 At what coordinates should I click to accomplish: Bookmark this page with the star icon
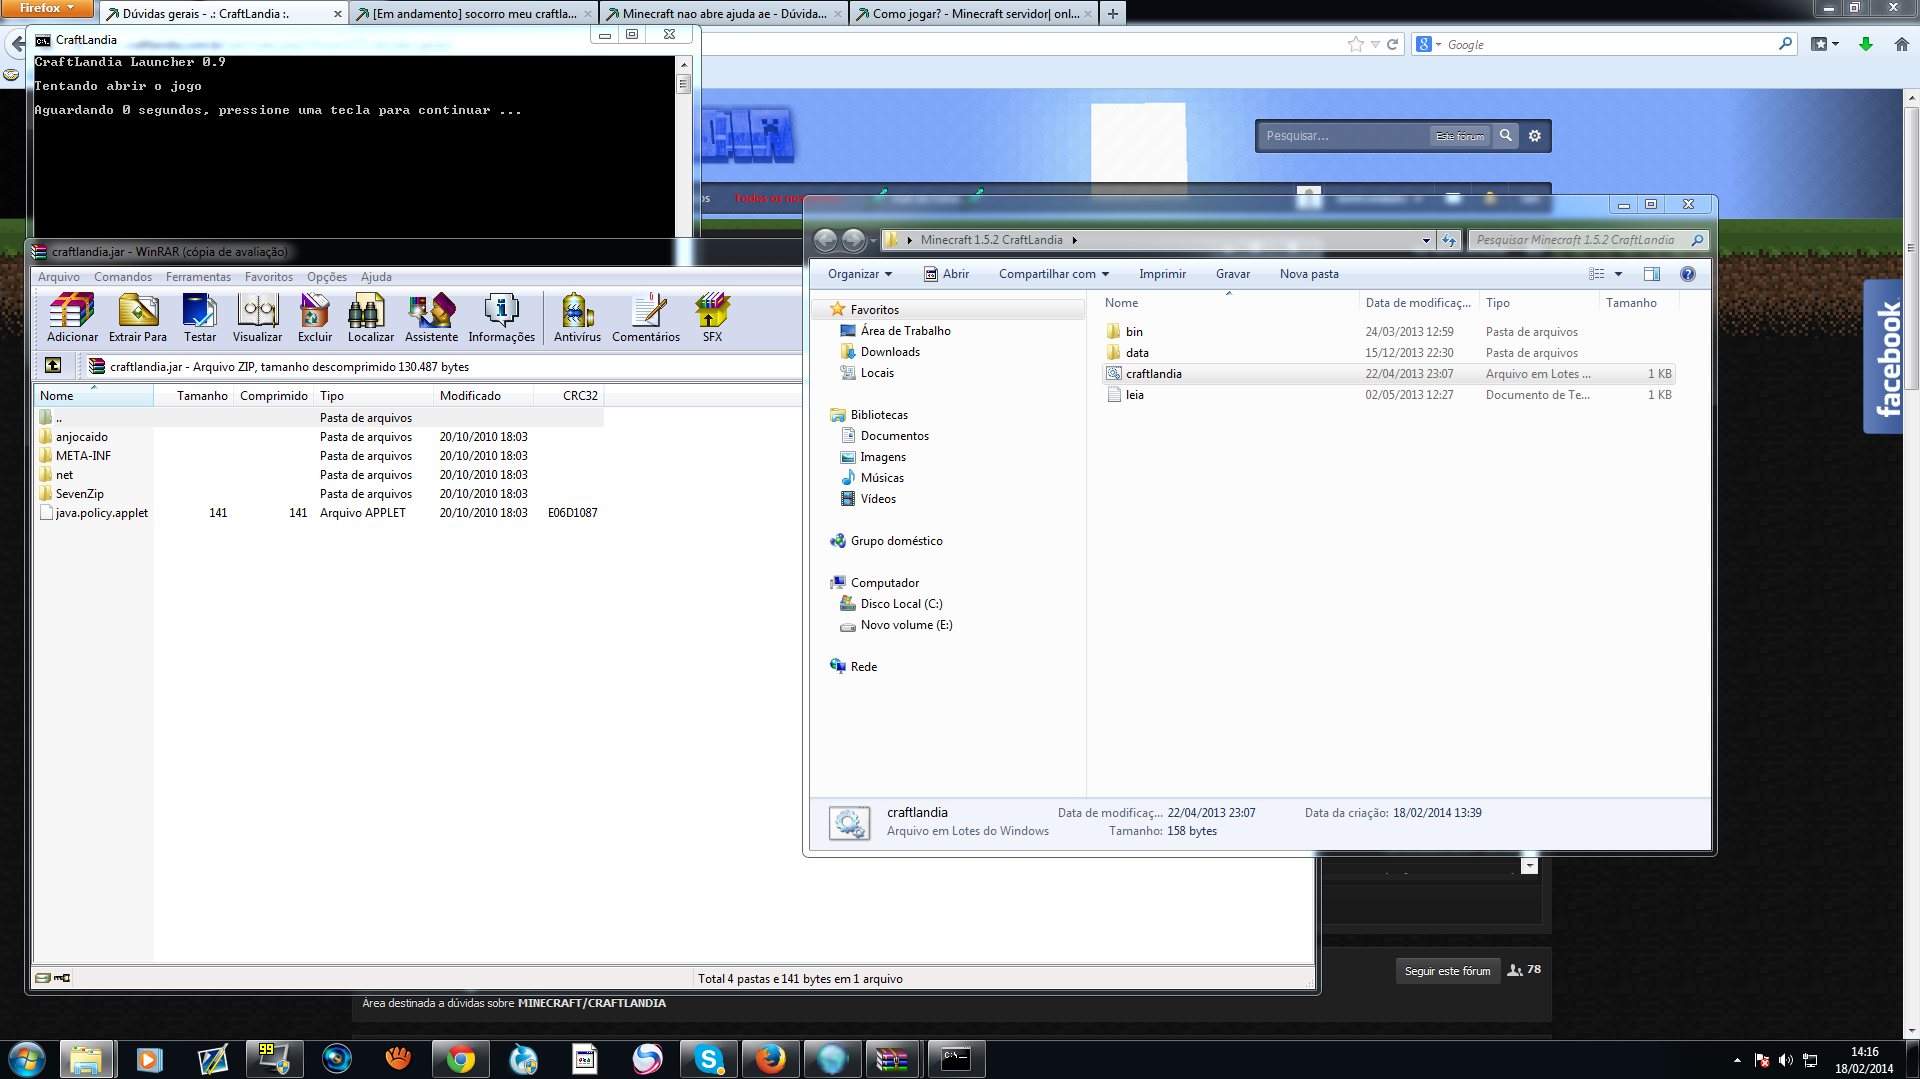(x=1355, y=44)
